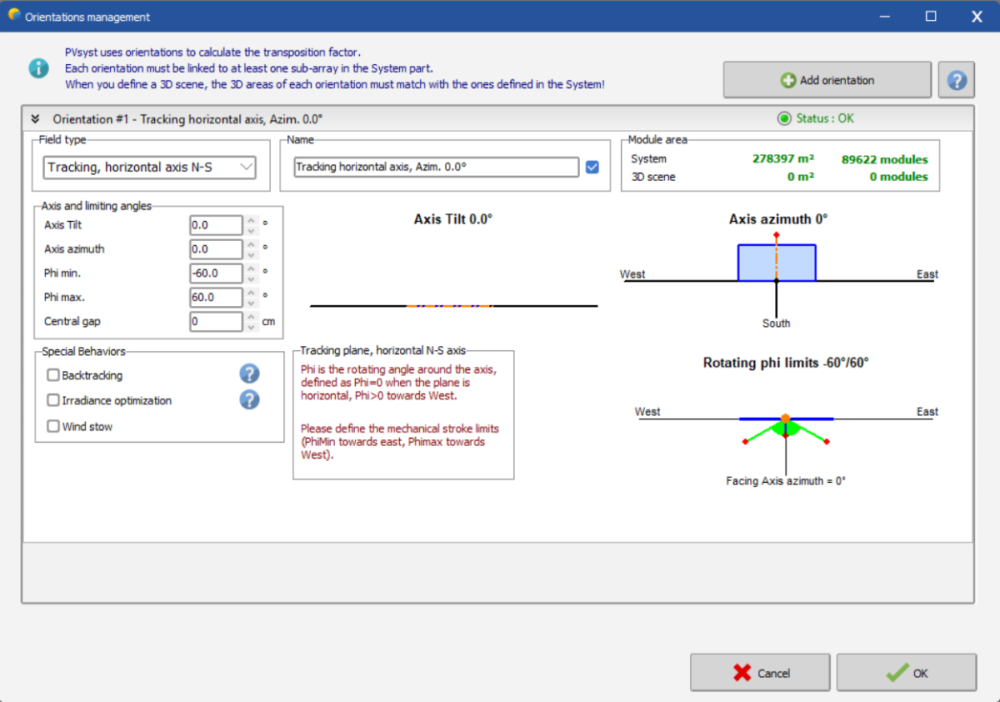Confirm with the OK button
This screenshot has height=702, width=1000.
(x=906, y=673)
